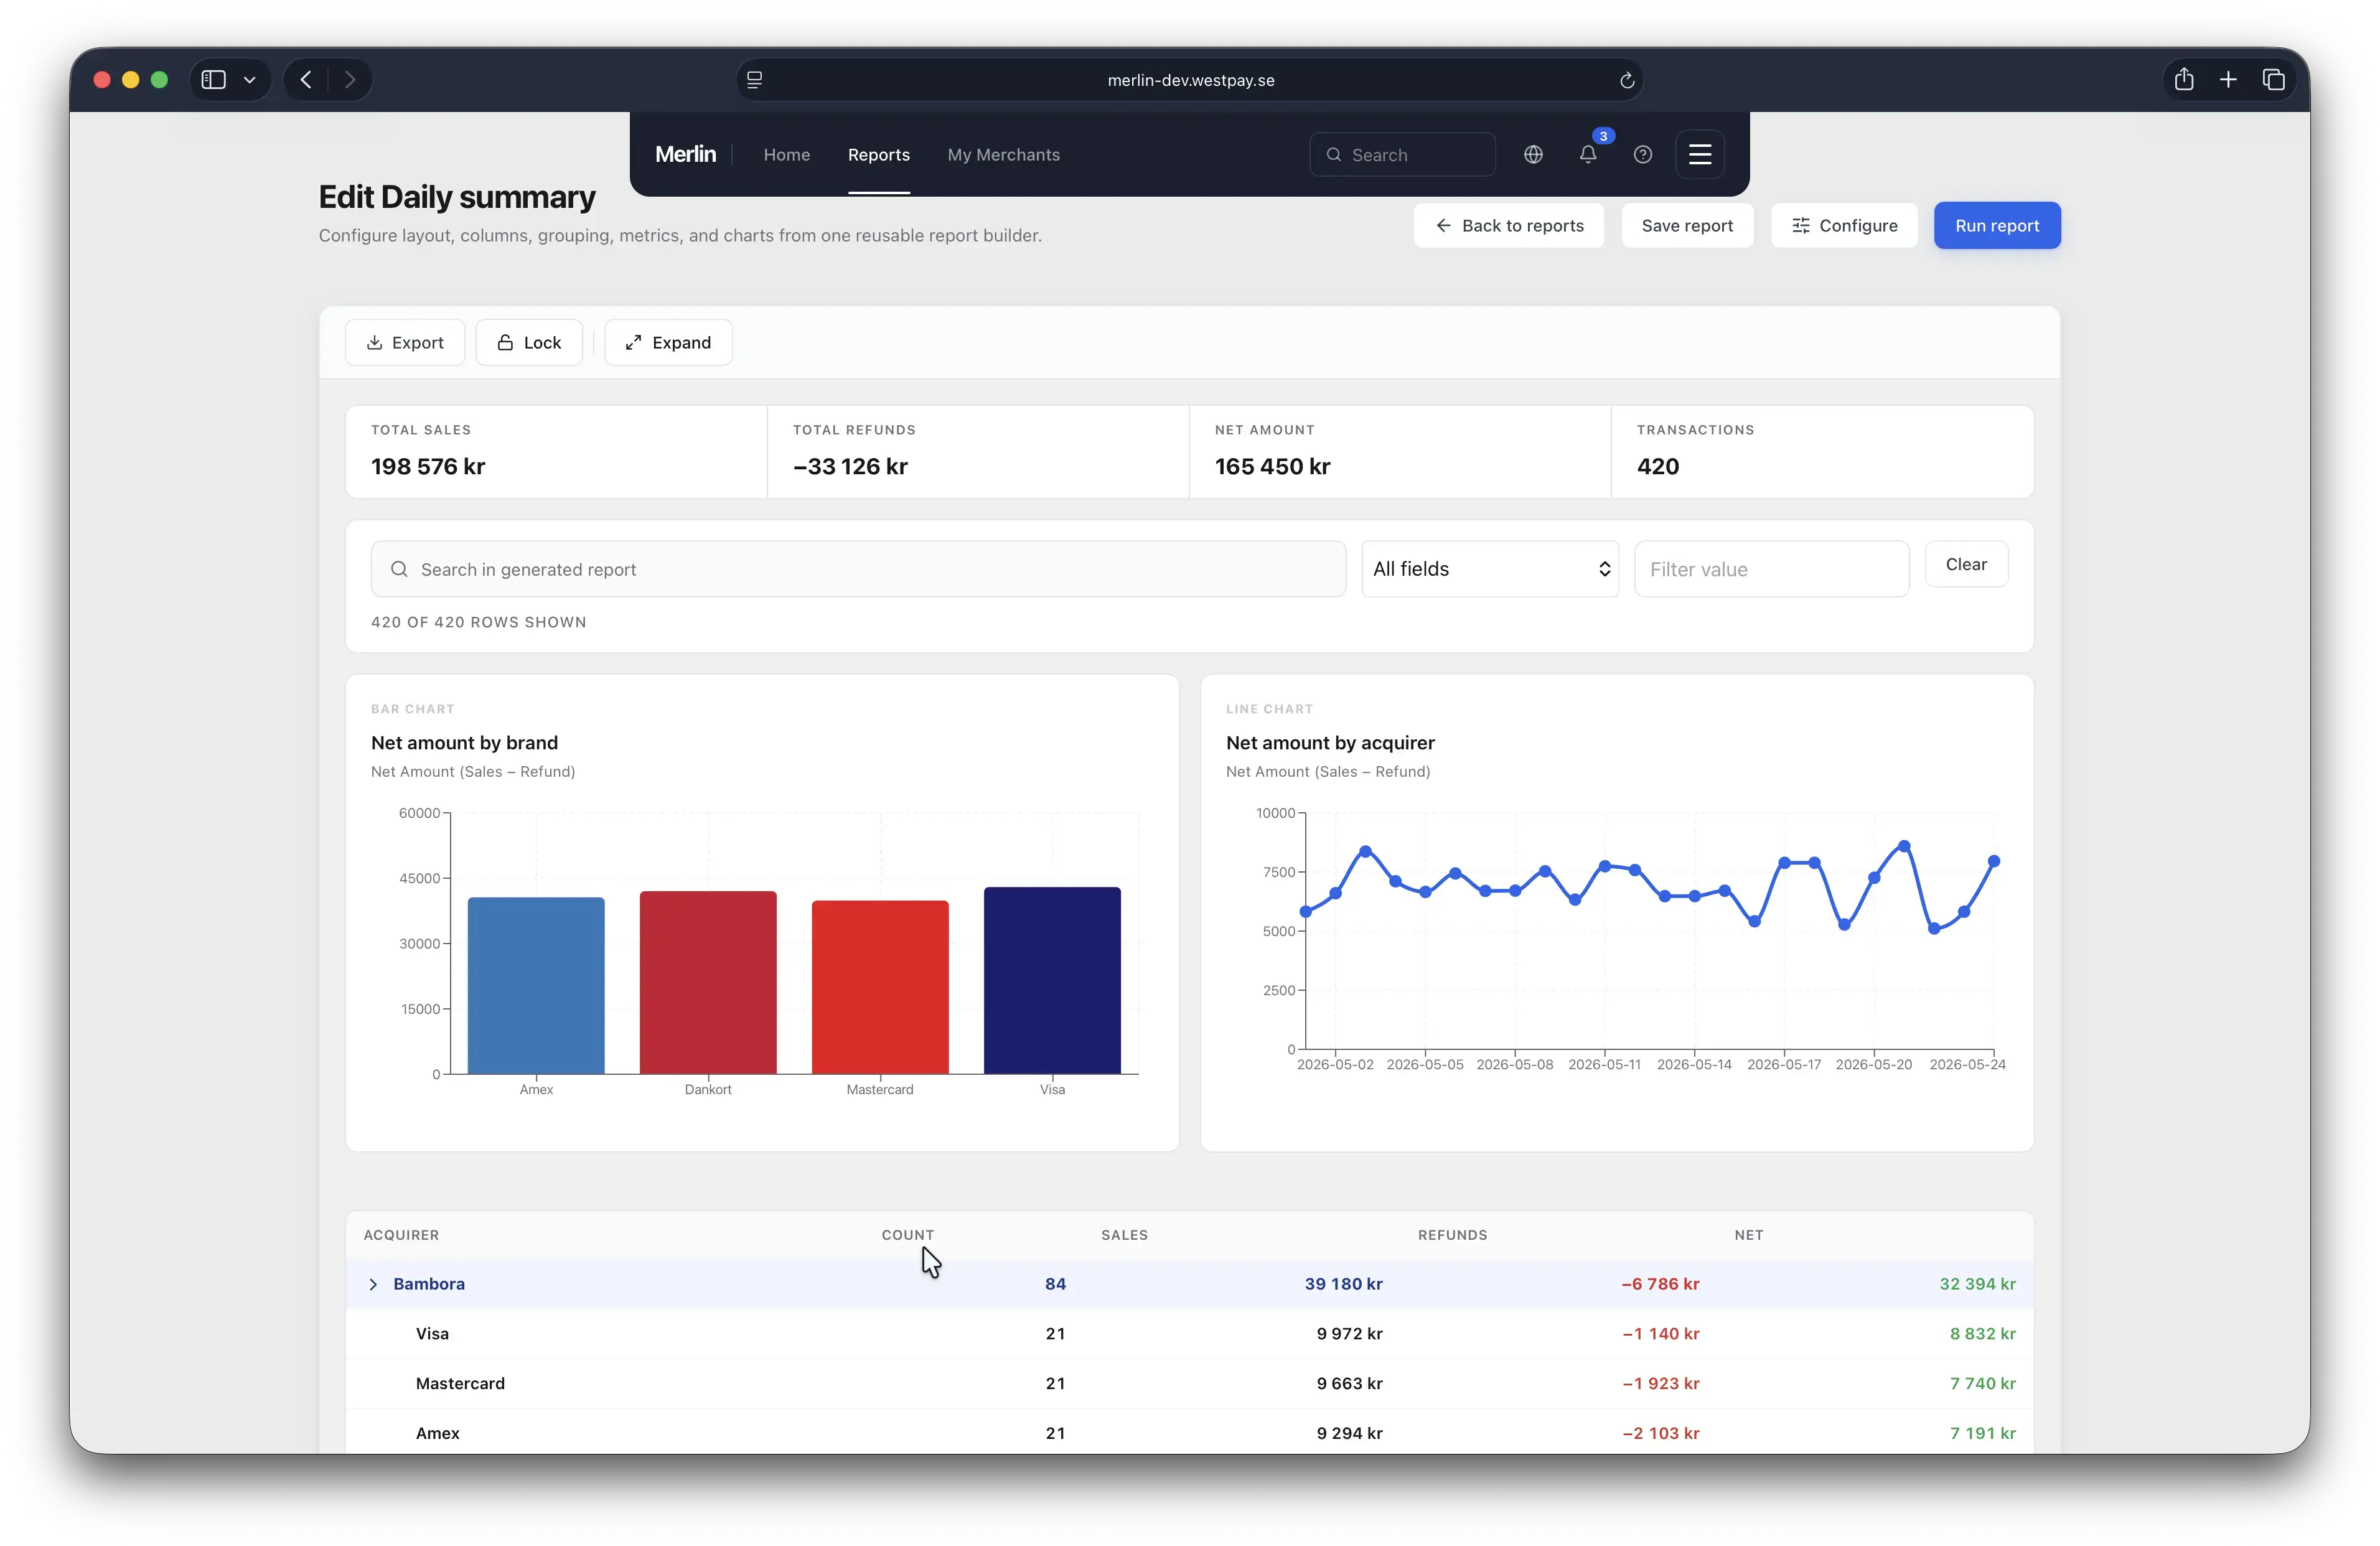Open the language globe icon
2380x1546 pixels.
pyautogui.click(x=1533, y=155)
